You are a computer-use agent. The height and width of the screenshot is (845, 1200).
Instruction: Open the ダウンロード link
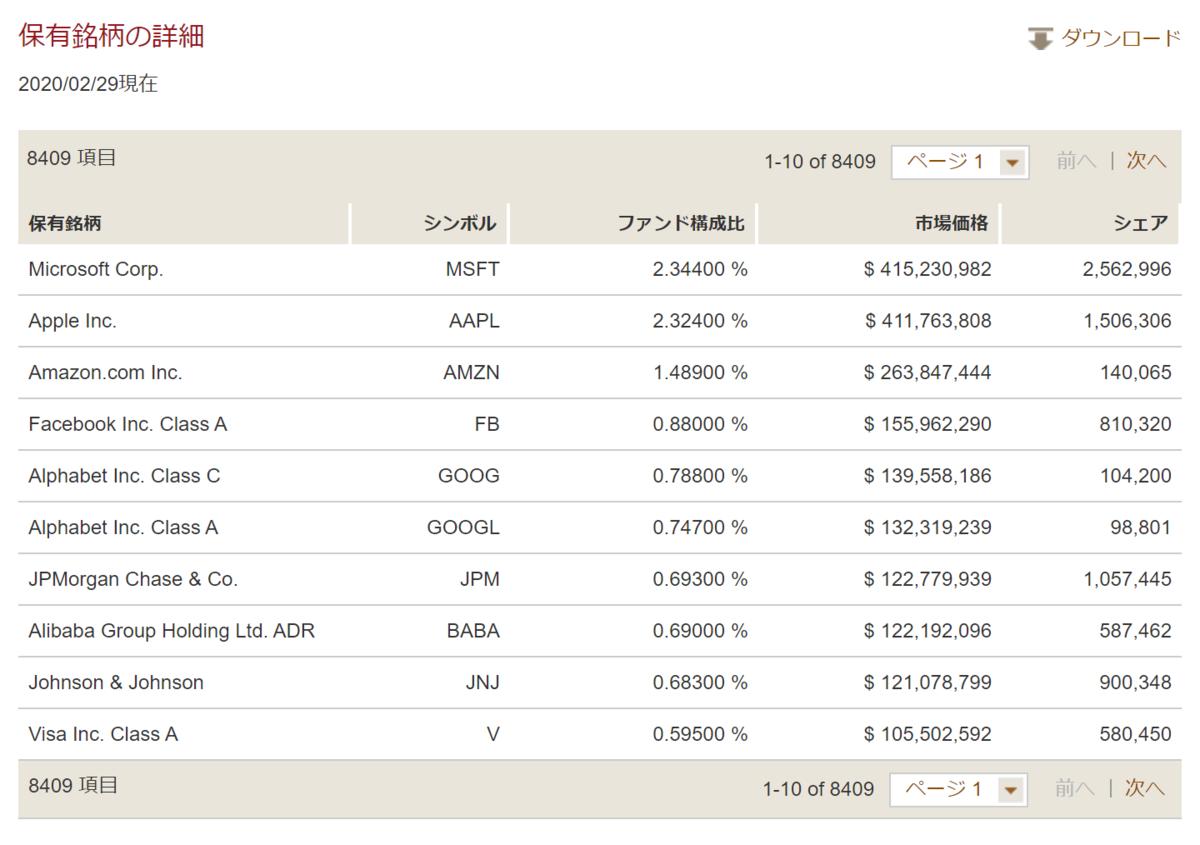tap(1121, 39)
